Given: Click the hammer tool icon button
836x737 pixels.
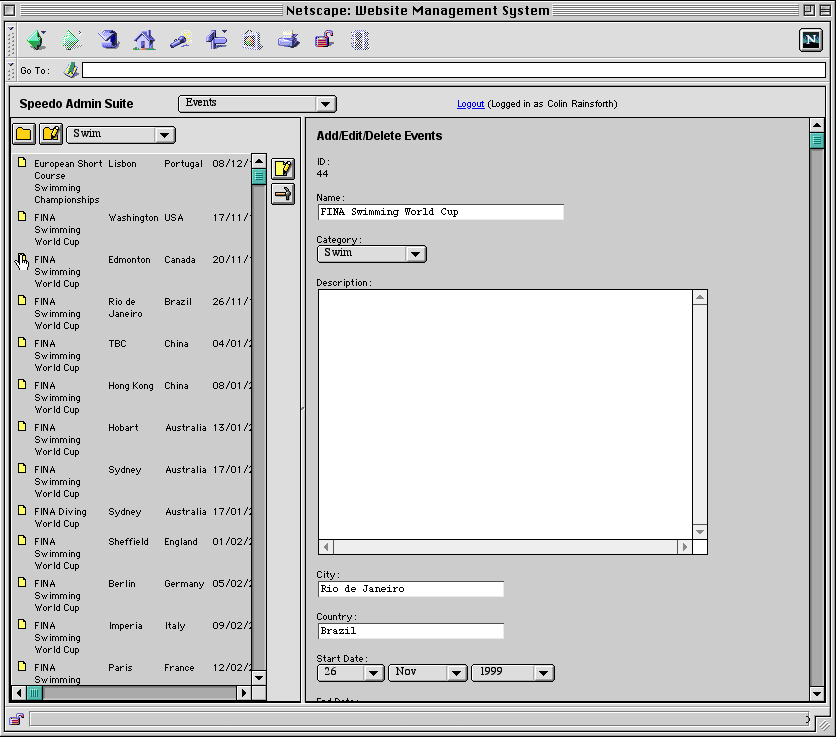Looking at the screenshot, I should pos(283,194).
